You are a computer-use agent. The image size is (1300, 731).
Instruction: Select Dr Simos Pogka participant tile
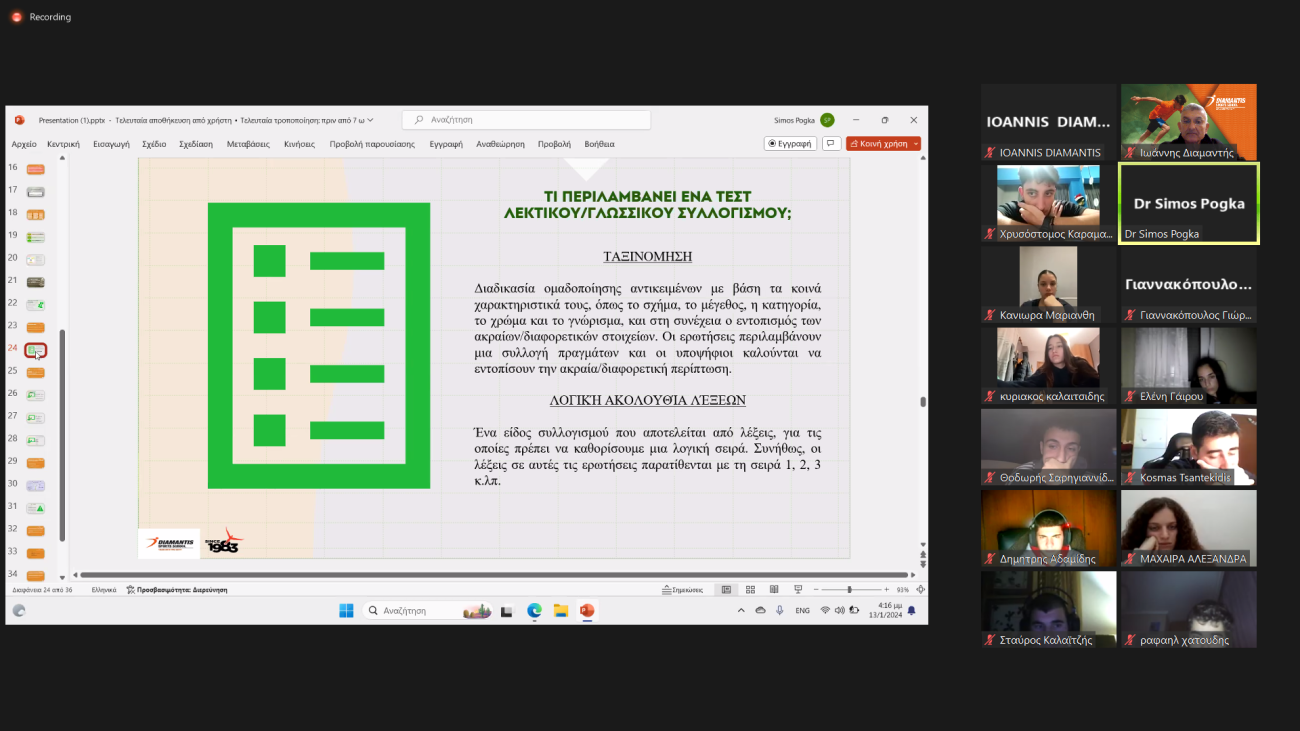point(1189,203)
